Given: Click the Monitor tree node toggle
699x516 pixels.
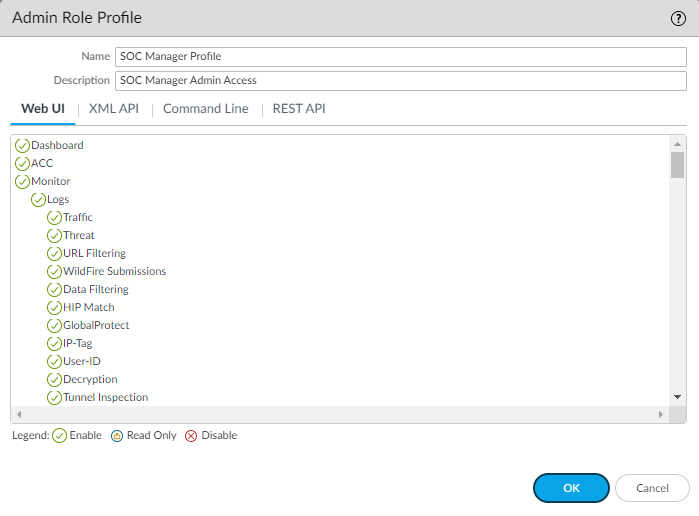Looking at the screenshot, I should click(x=23, y=182).
